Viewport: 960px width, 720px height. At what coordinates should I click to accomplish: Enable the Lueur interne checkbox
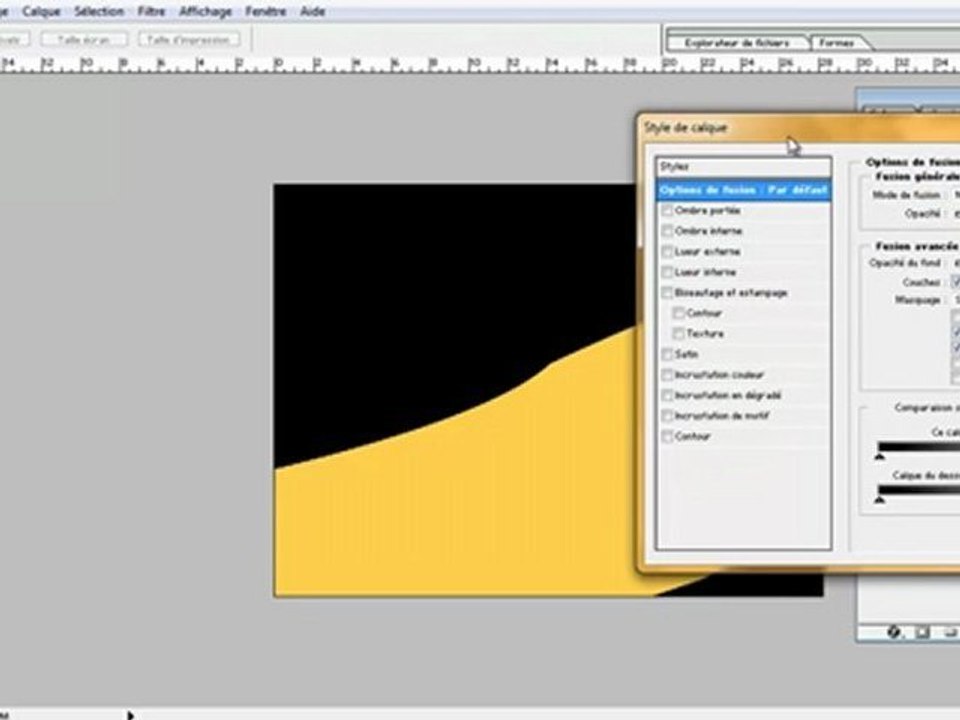pos(667,272)
